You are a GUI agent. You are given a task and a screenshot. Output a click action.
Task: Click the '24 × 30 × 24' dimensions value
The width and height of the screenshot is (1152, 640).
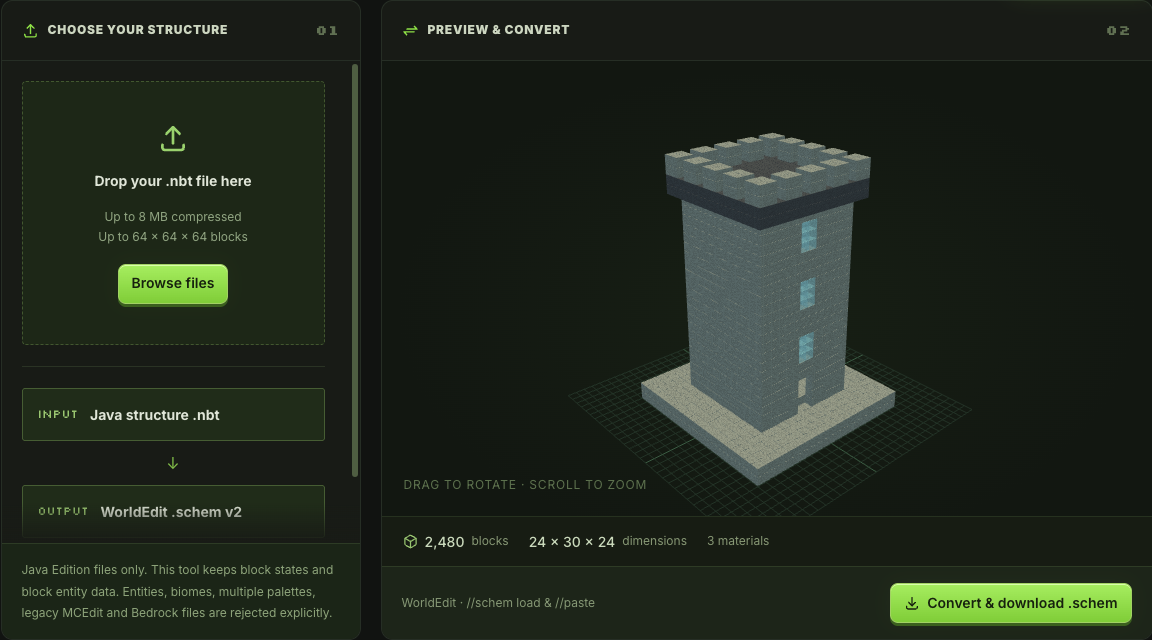coord(572,542)
